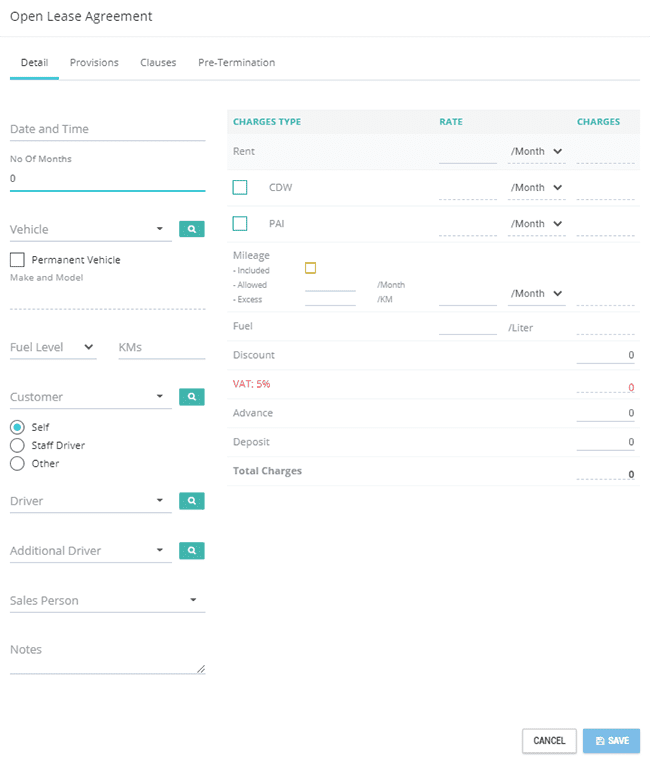This screenshot has width=650, height=763.
Task: Check the Mileage Included yellow checkbox
Action: pyautogui.click(x=310, y=268)
